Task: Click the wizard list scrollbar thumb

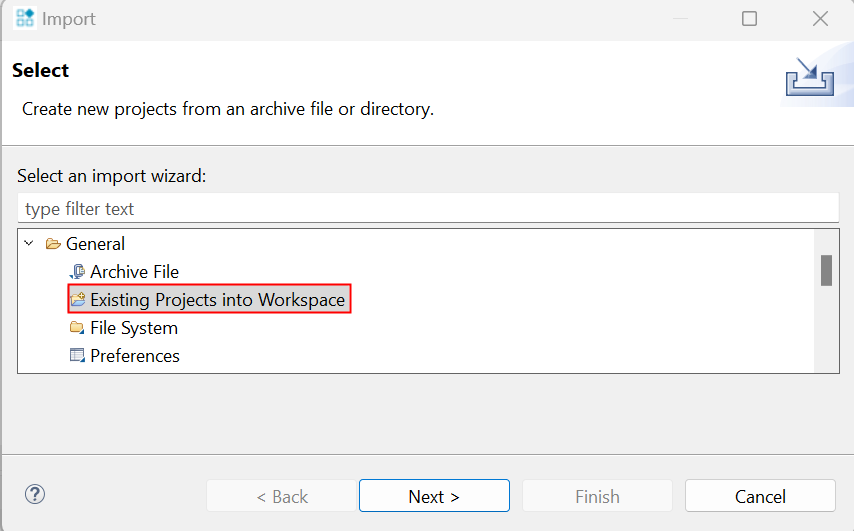Action: click(x=826, y=270)
